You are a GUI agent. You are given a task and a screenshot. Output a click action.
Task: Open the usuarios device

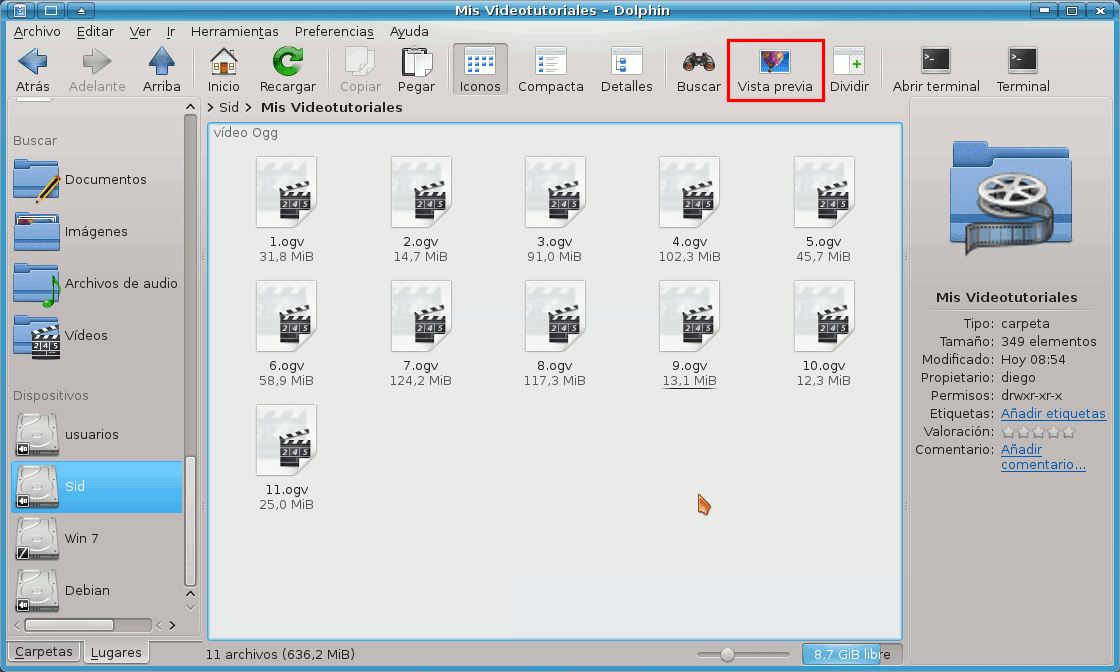click(96, 434)
